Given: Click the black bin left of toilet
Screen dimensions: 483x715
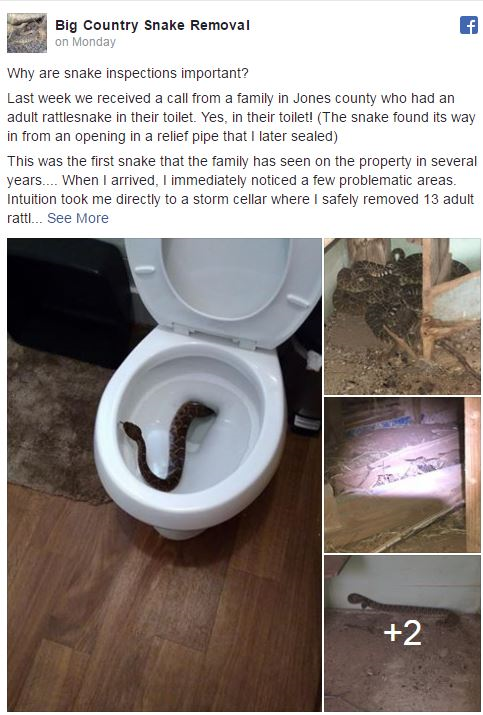Looking at the screenshot, I should pyautogui.click(x=68, y=301).
